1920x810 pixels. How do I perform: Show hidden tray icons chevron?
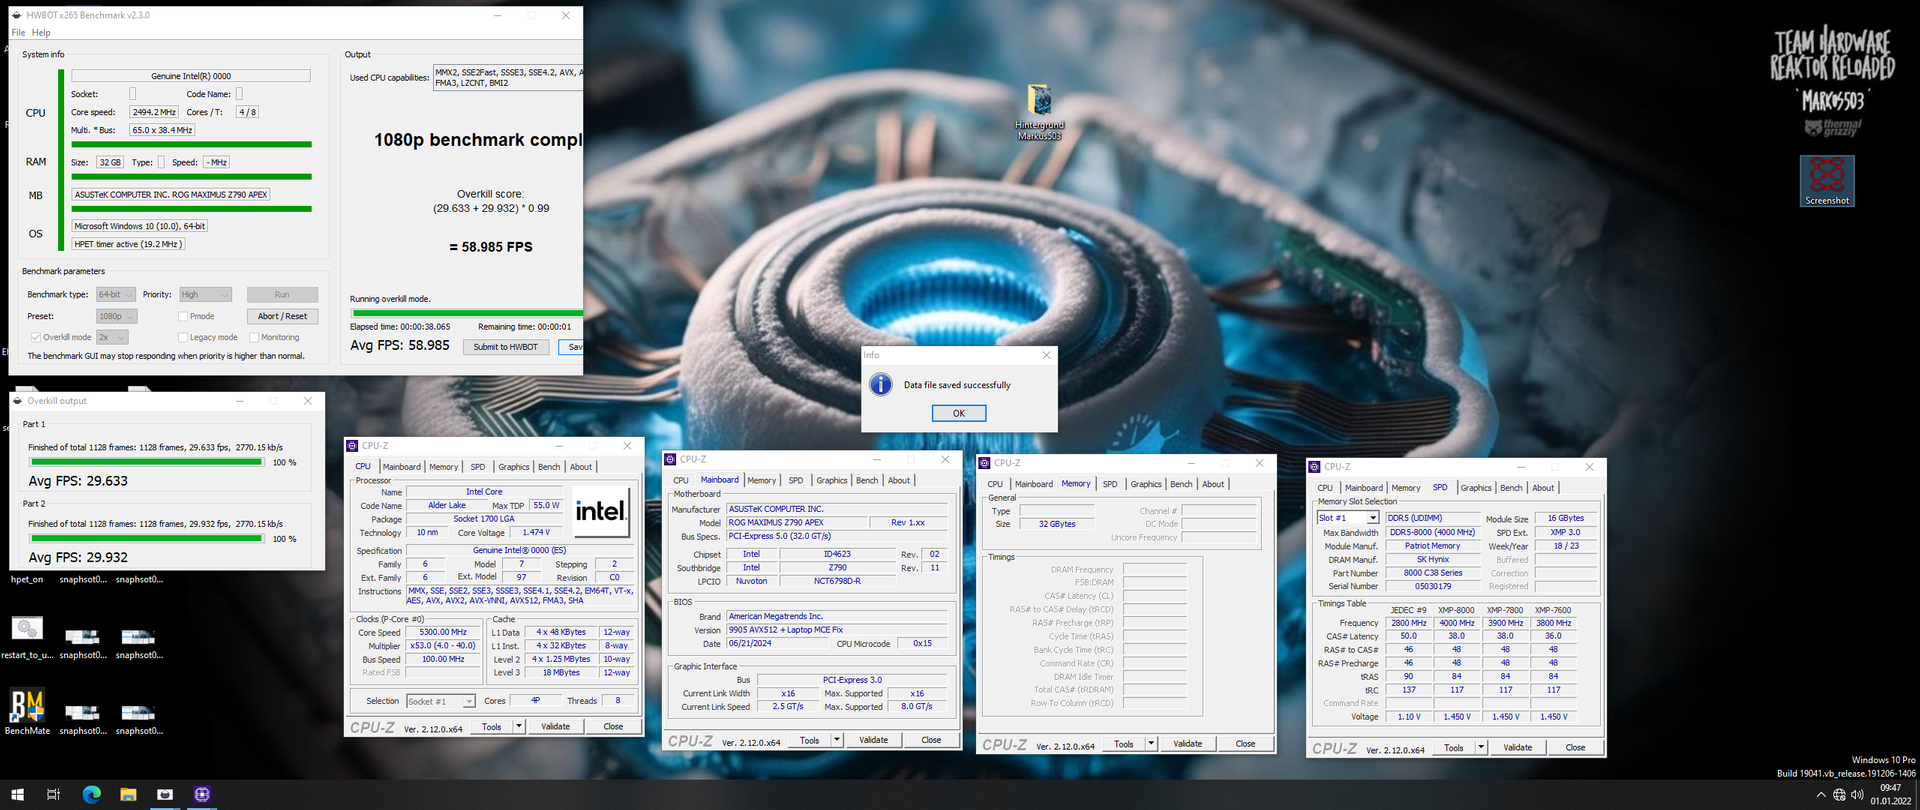click(1820, 795)
